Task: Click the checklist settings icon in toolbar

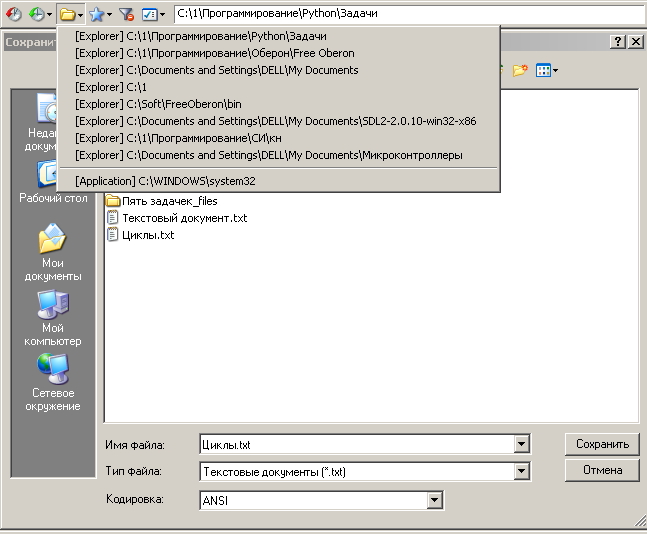Action: pos(149,14)
